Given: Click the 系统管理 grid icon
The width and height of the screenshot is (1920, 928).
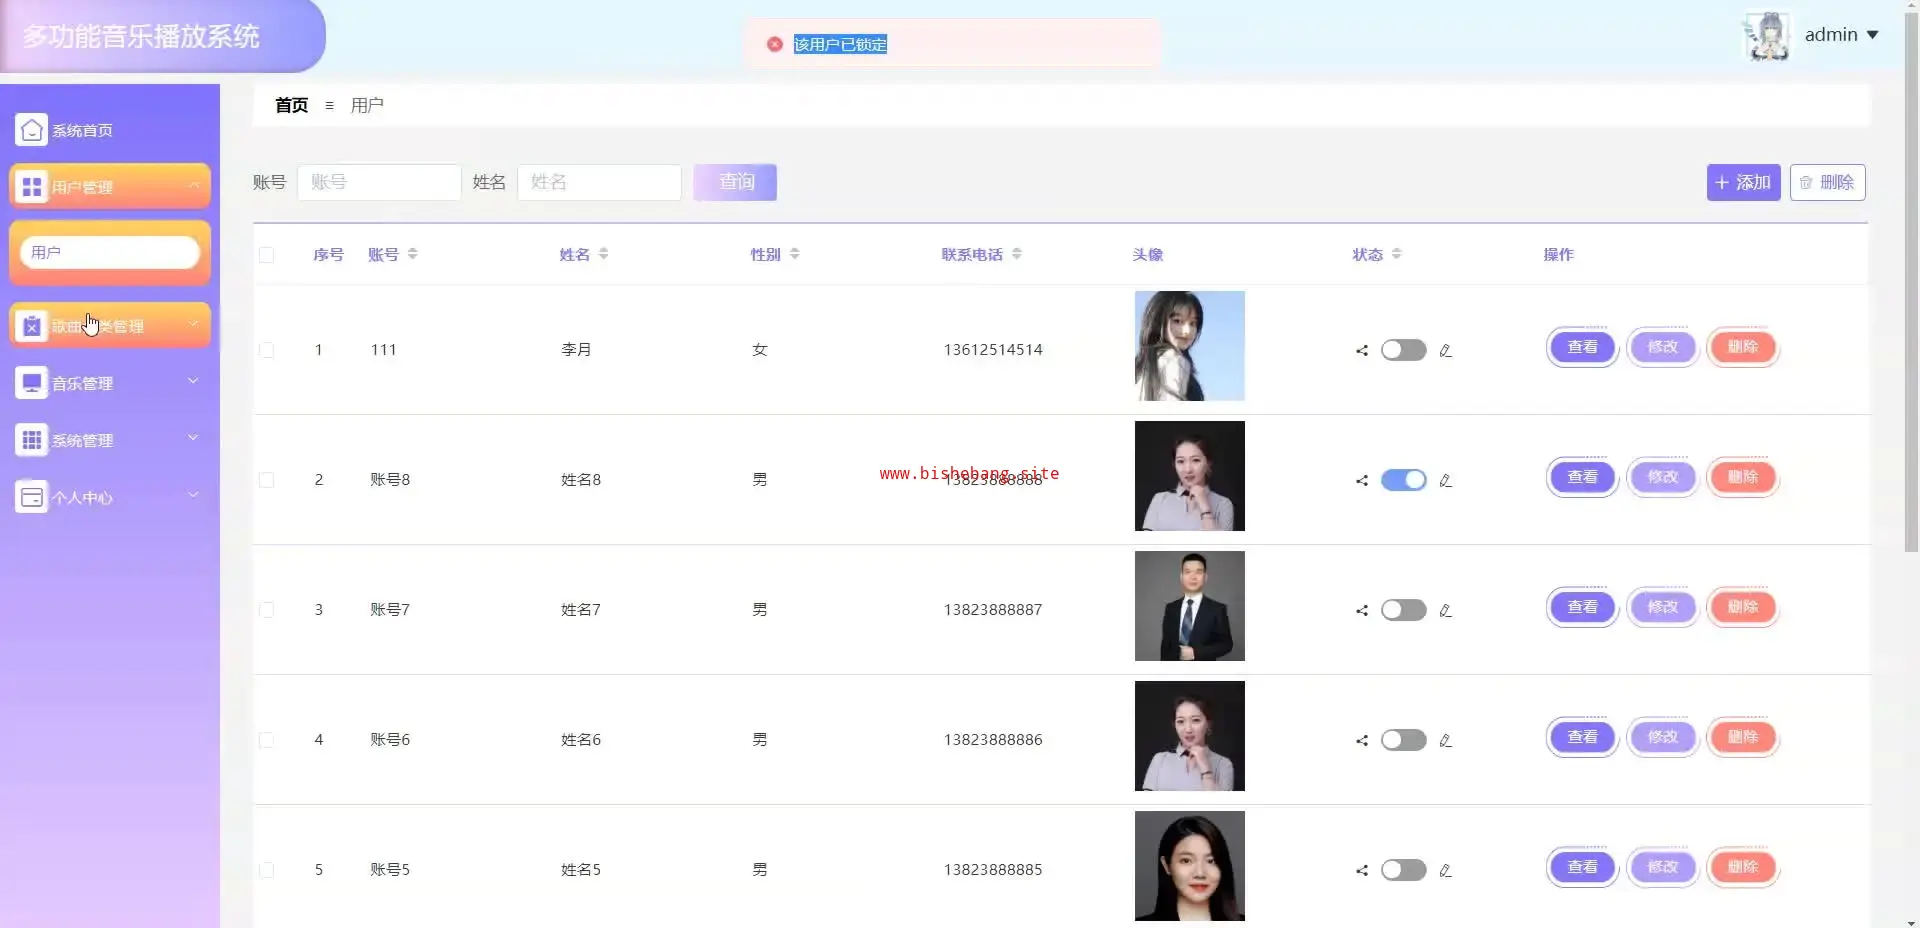Looking at the screenshot, I should pos(31,440).
